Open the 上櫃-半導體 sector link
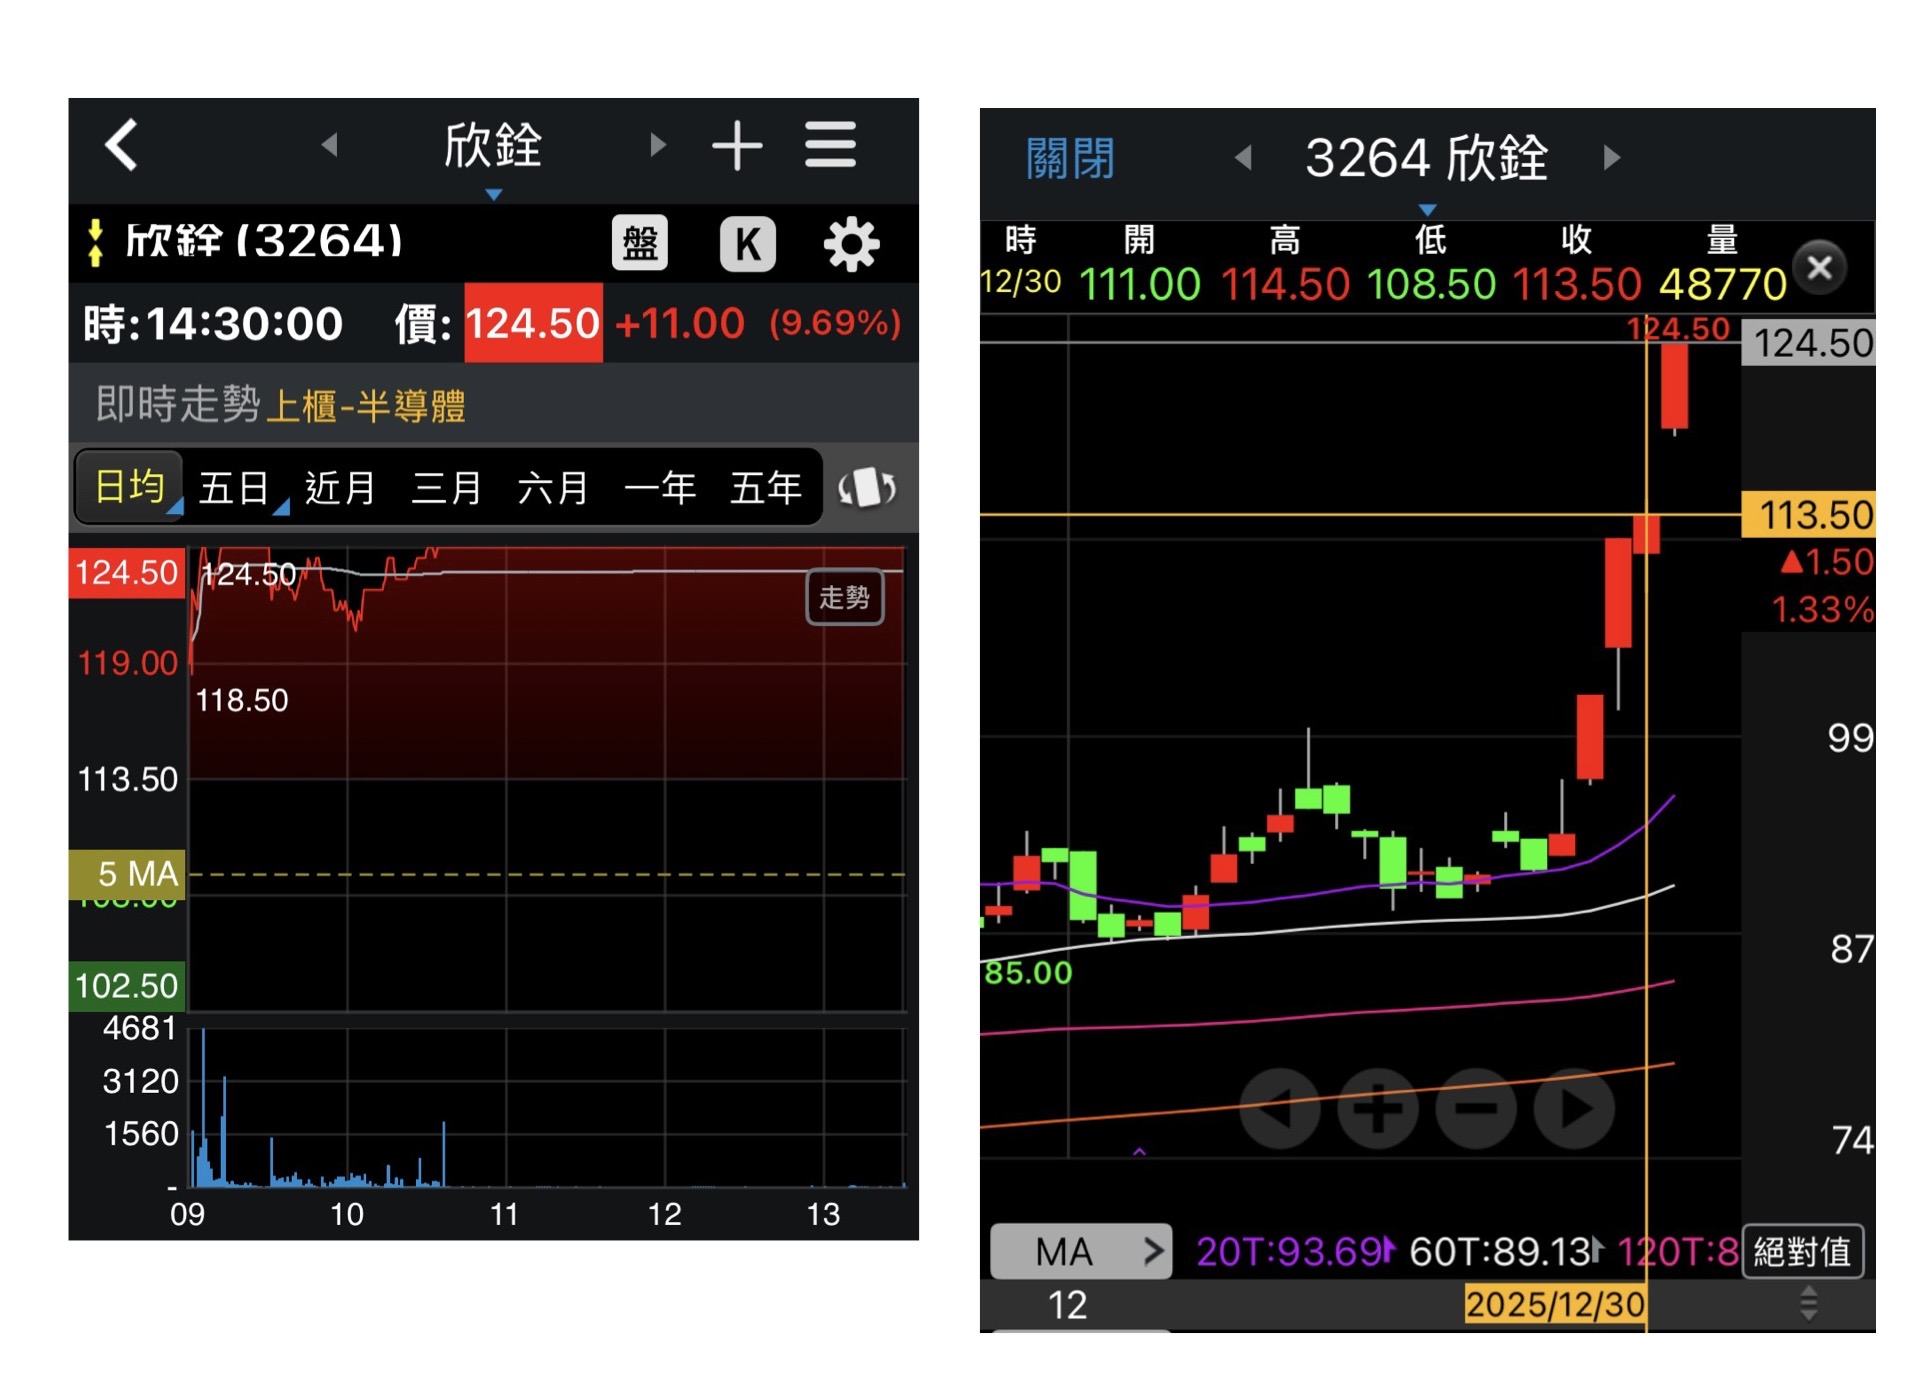 (x=366, y=406)
